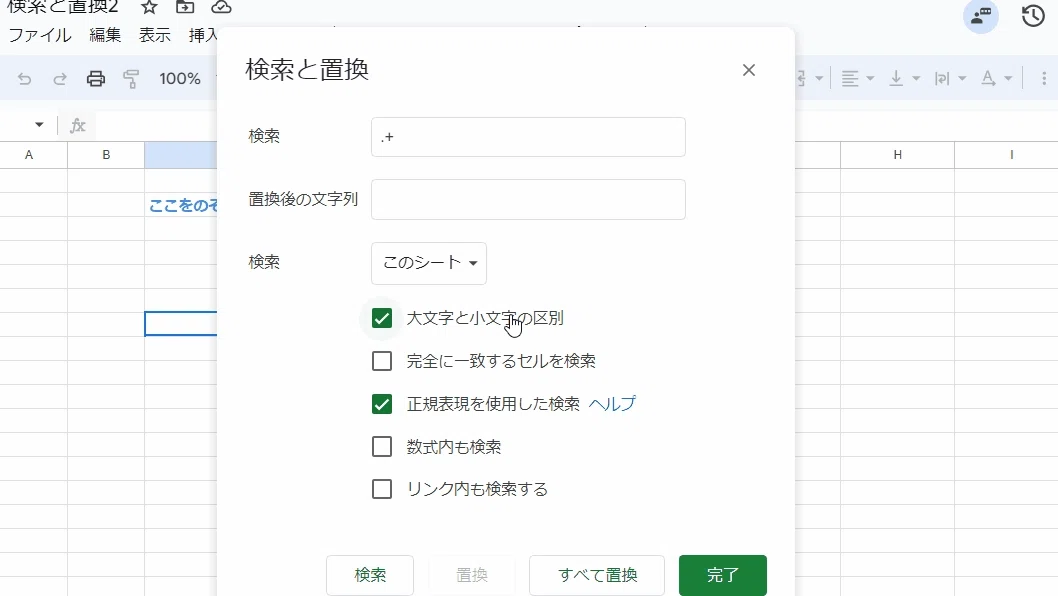
Task: Open the 編集 menu
Action: click(105, 35)
